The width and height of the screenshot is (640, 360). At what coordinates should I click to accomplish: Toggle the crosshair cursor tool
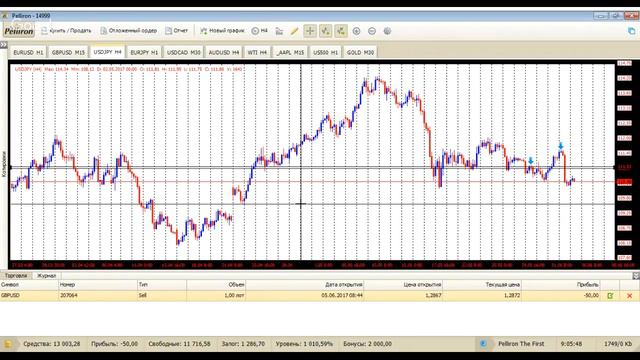click(x=310, y=31)
